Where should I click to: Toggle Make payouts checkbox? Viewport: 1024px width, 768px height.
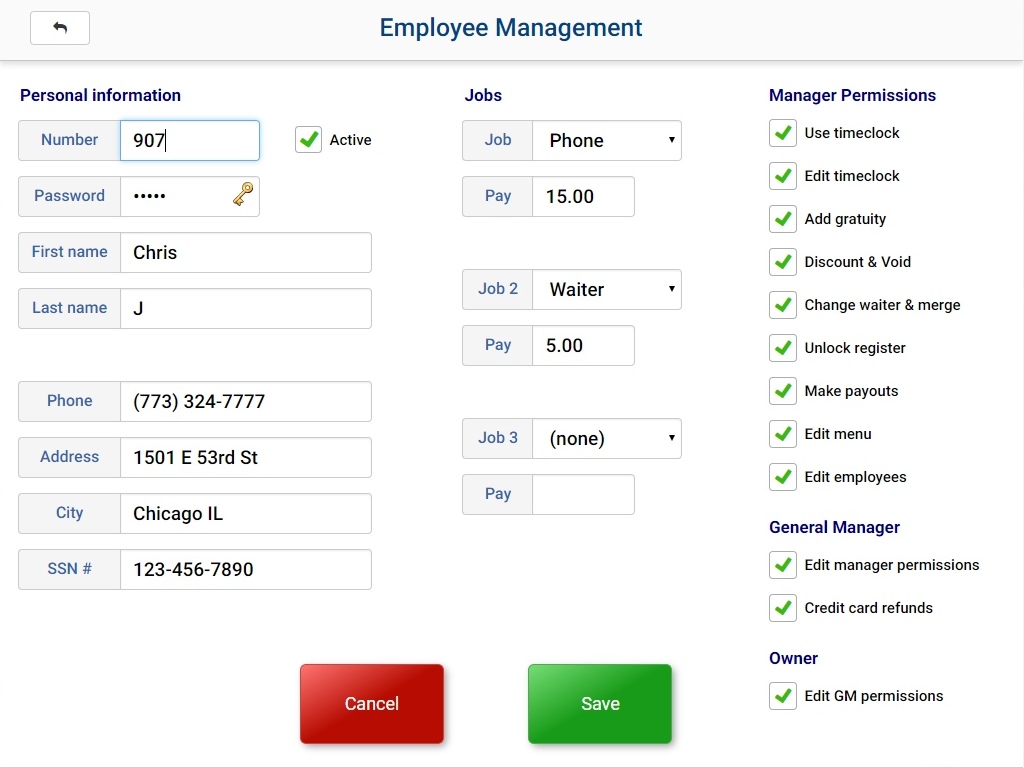782,392
